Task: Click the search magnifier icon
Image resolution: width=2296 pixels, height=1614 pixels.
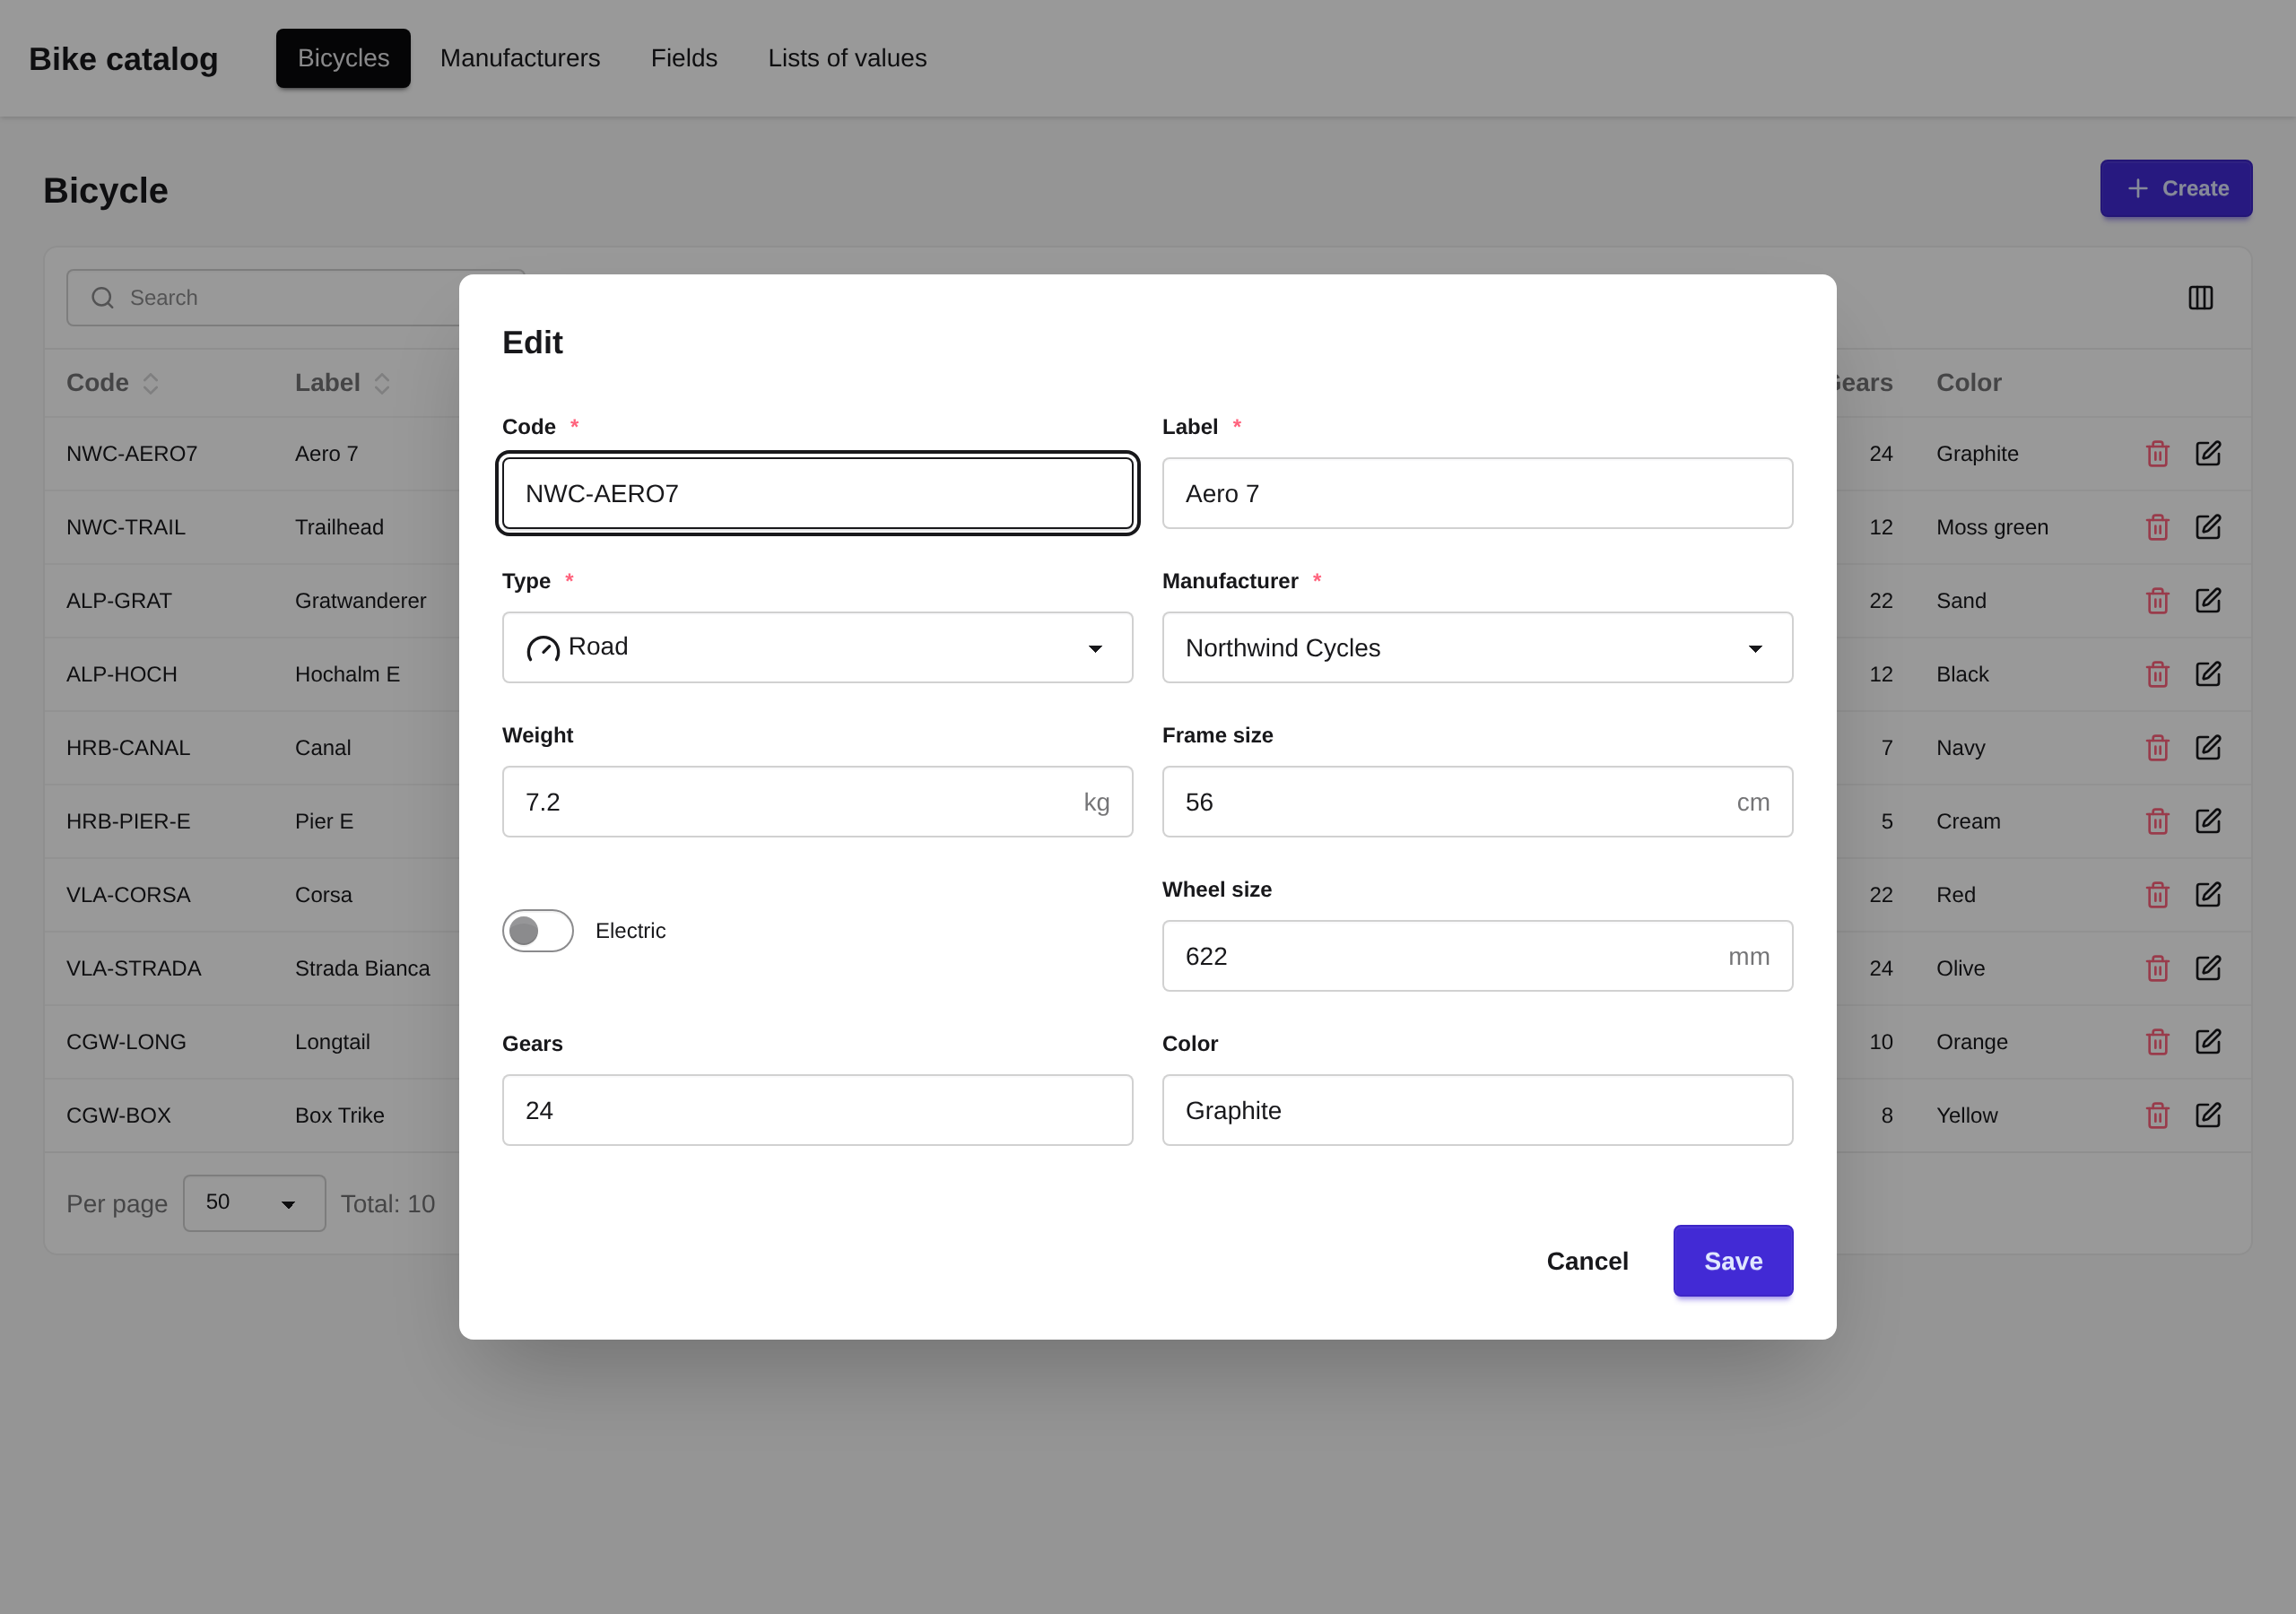Action: pos(103,298)
